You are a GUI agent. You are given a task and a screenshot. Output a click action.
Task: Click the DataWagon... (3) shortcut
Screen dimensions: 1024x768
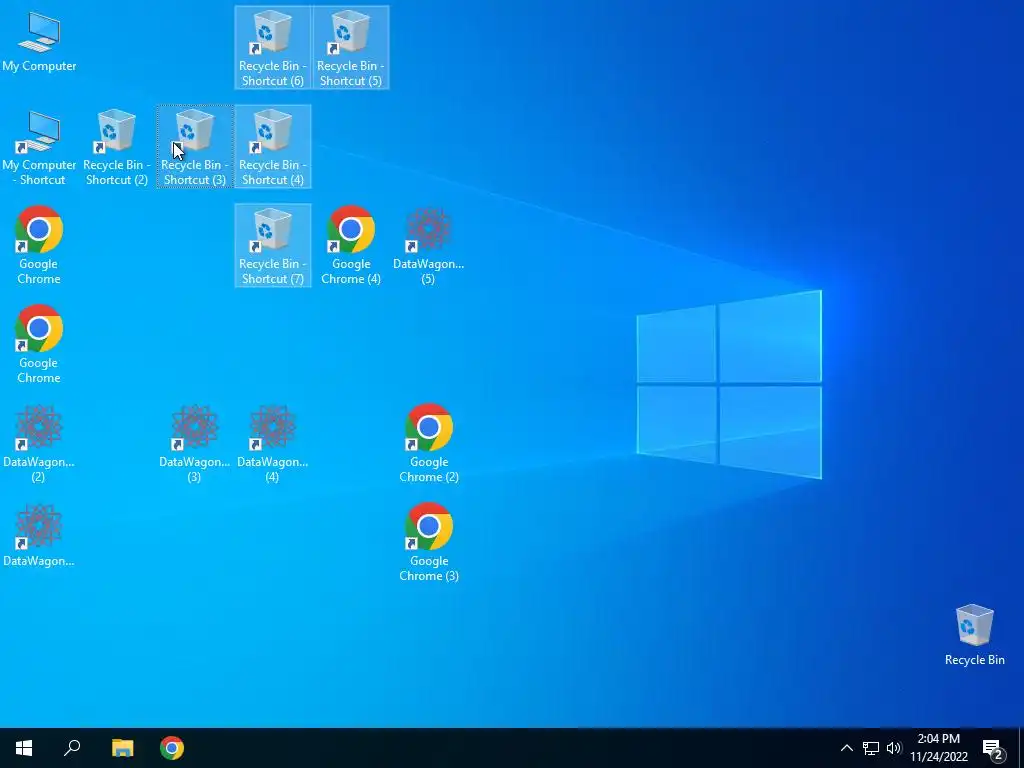tap(195, 443)
